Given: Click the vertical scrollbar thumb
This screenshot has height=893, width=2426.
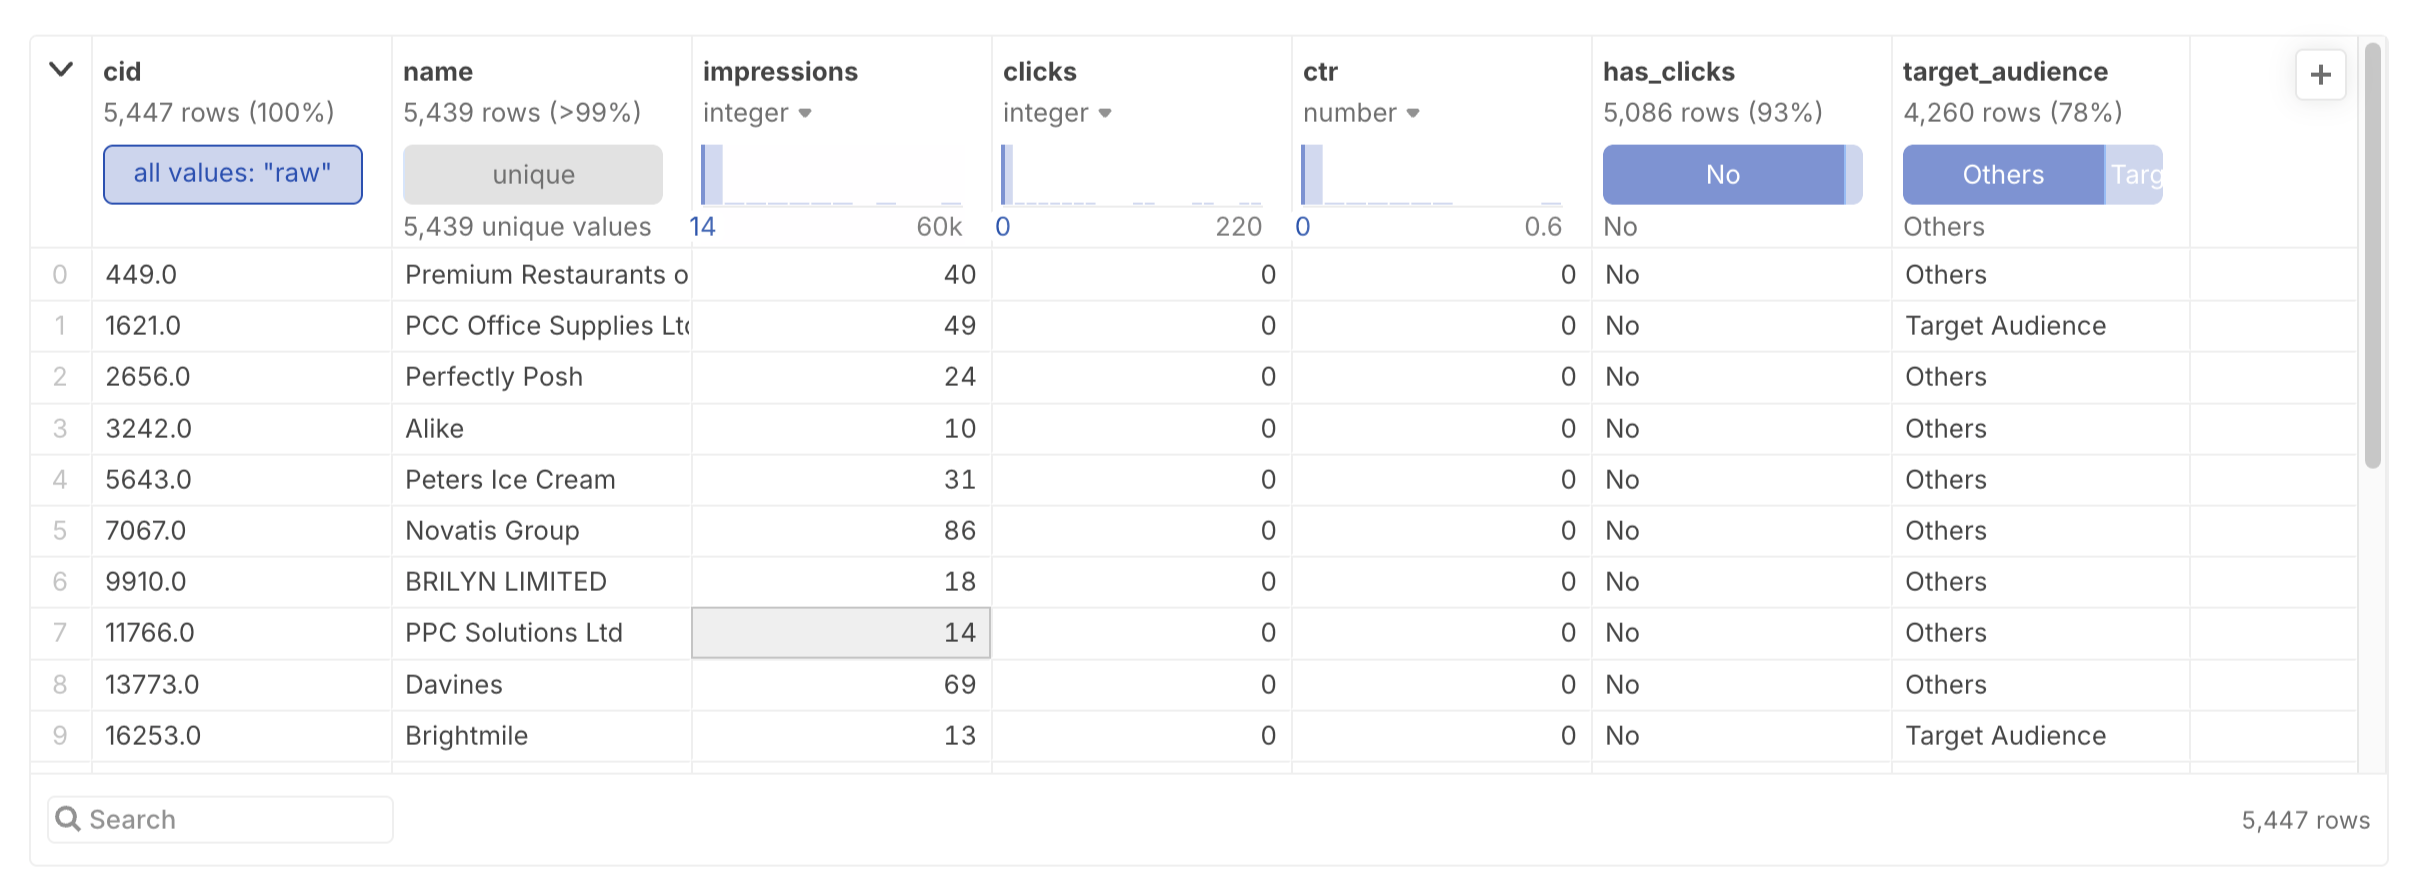Looking at the screenshot, I should tap(2372, 255).
